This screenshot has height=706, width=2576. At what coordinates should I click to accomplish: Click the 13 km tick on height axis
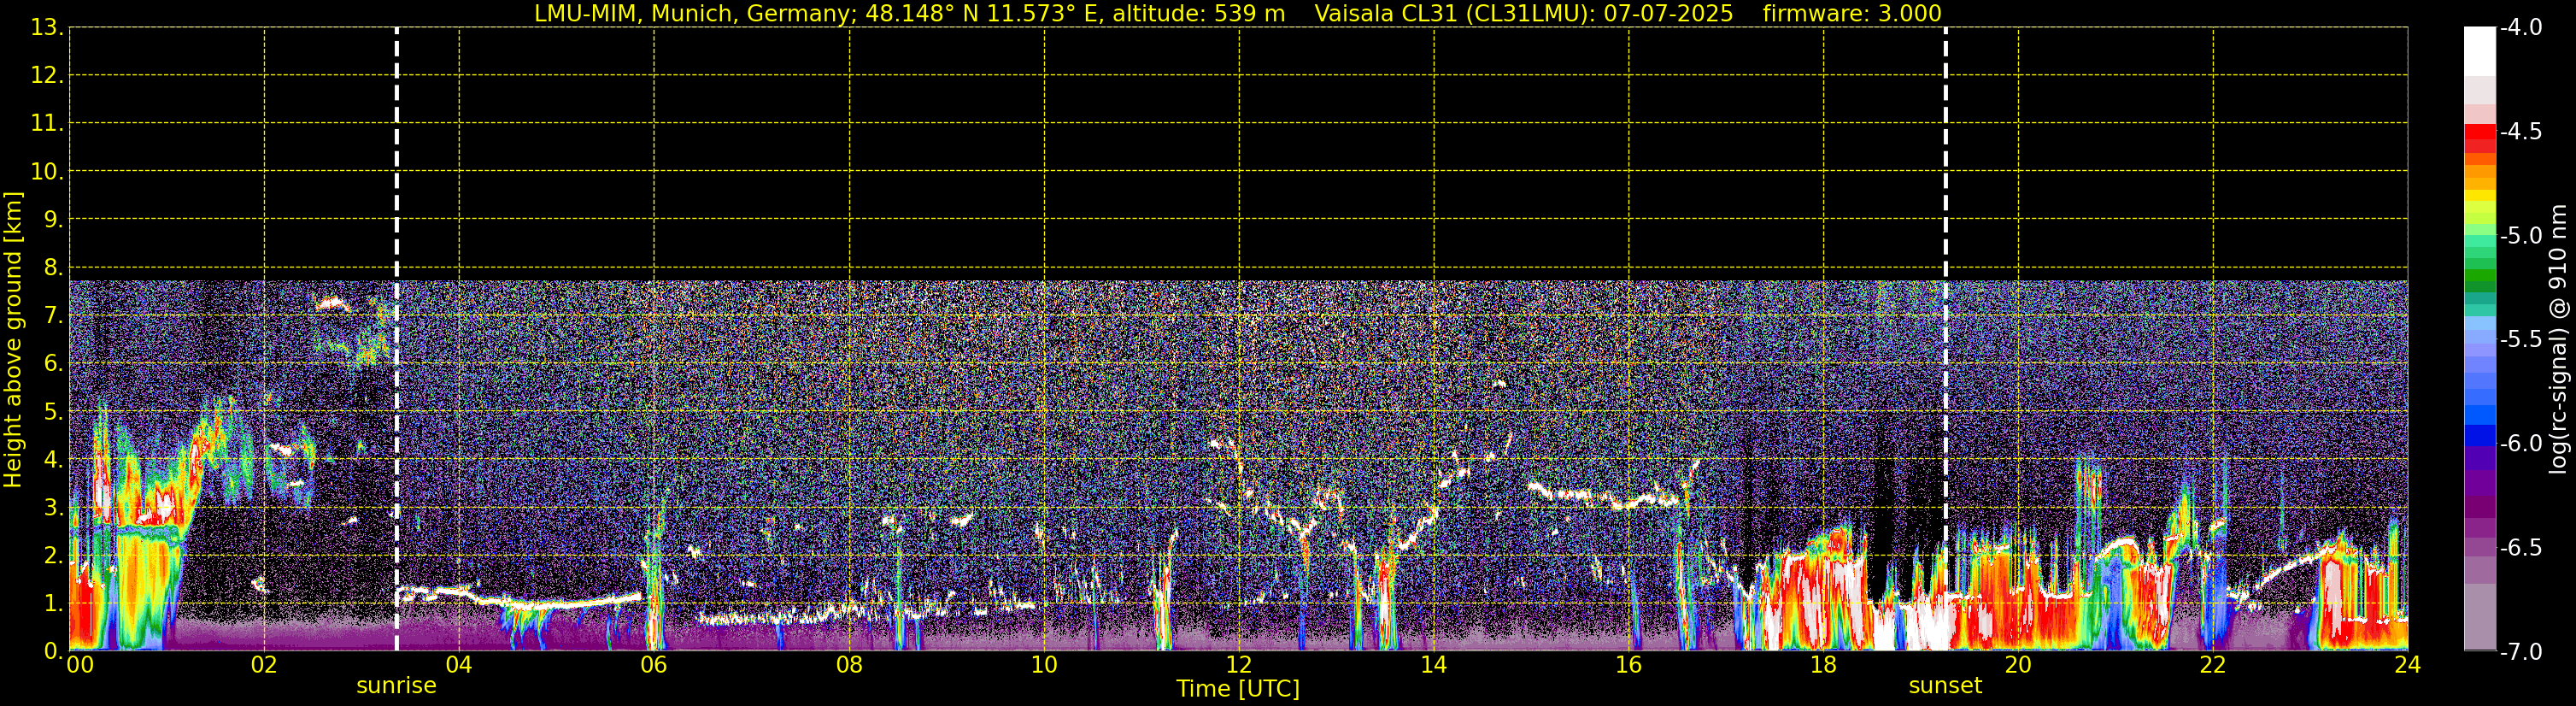point(44,28)
